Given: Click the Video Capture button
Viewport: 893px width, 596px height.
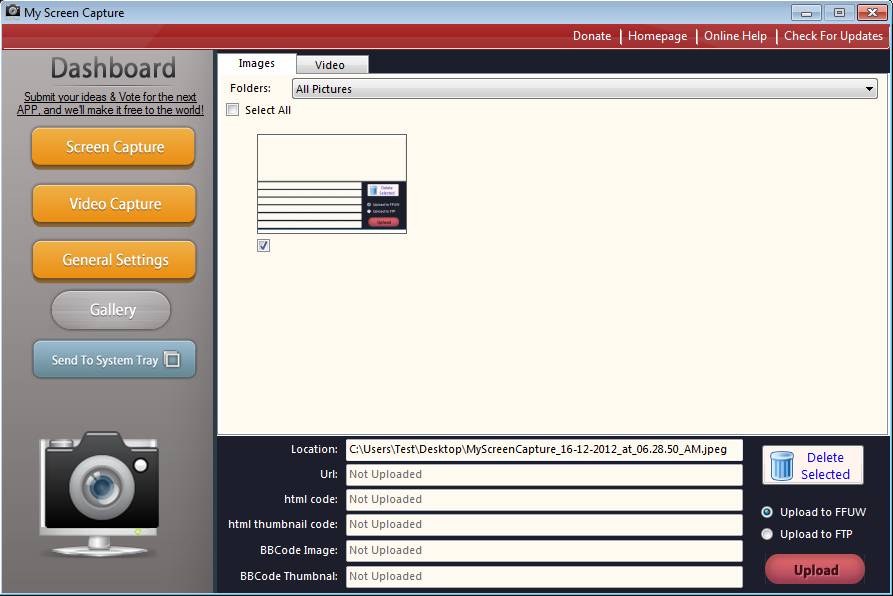Looking at the screenshot, I should point(114,204).
